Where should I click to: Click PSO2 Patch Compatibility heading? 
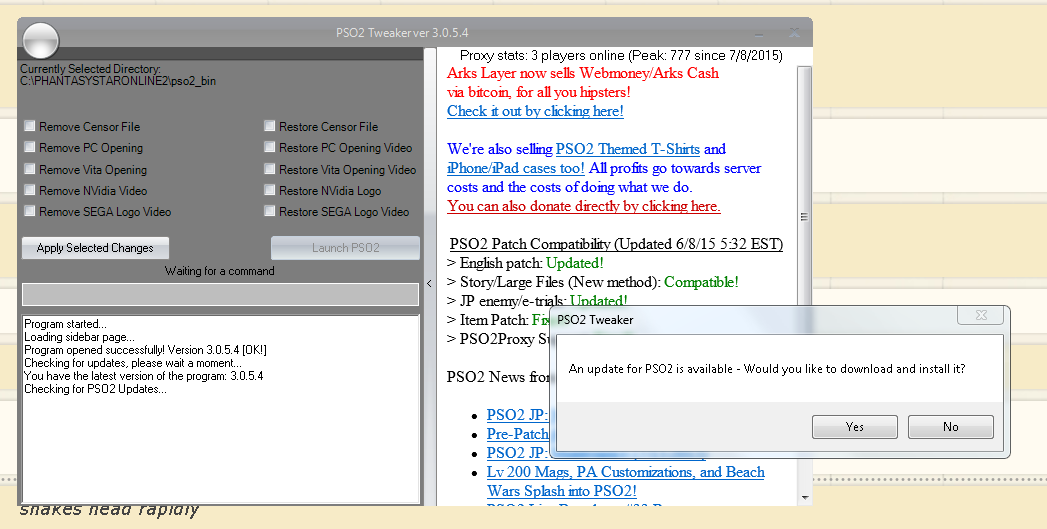(x=616, y=244)
